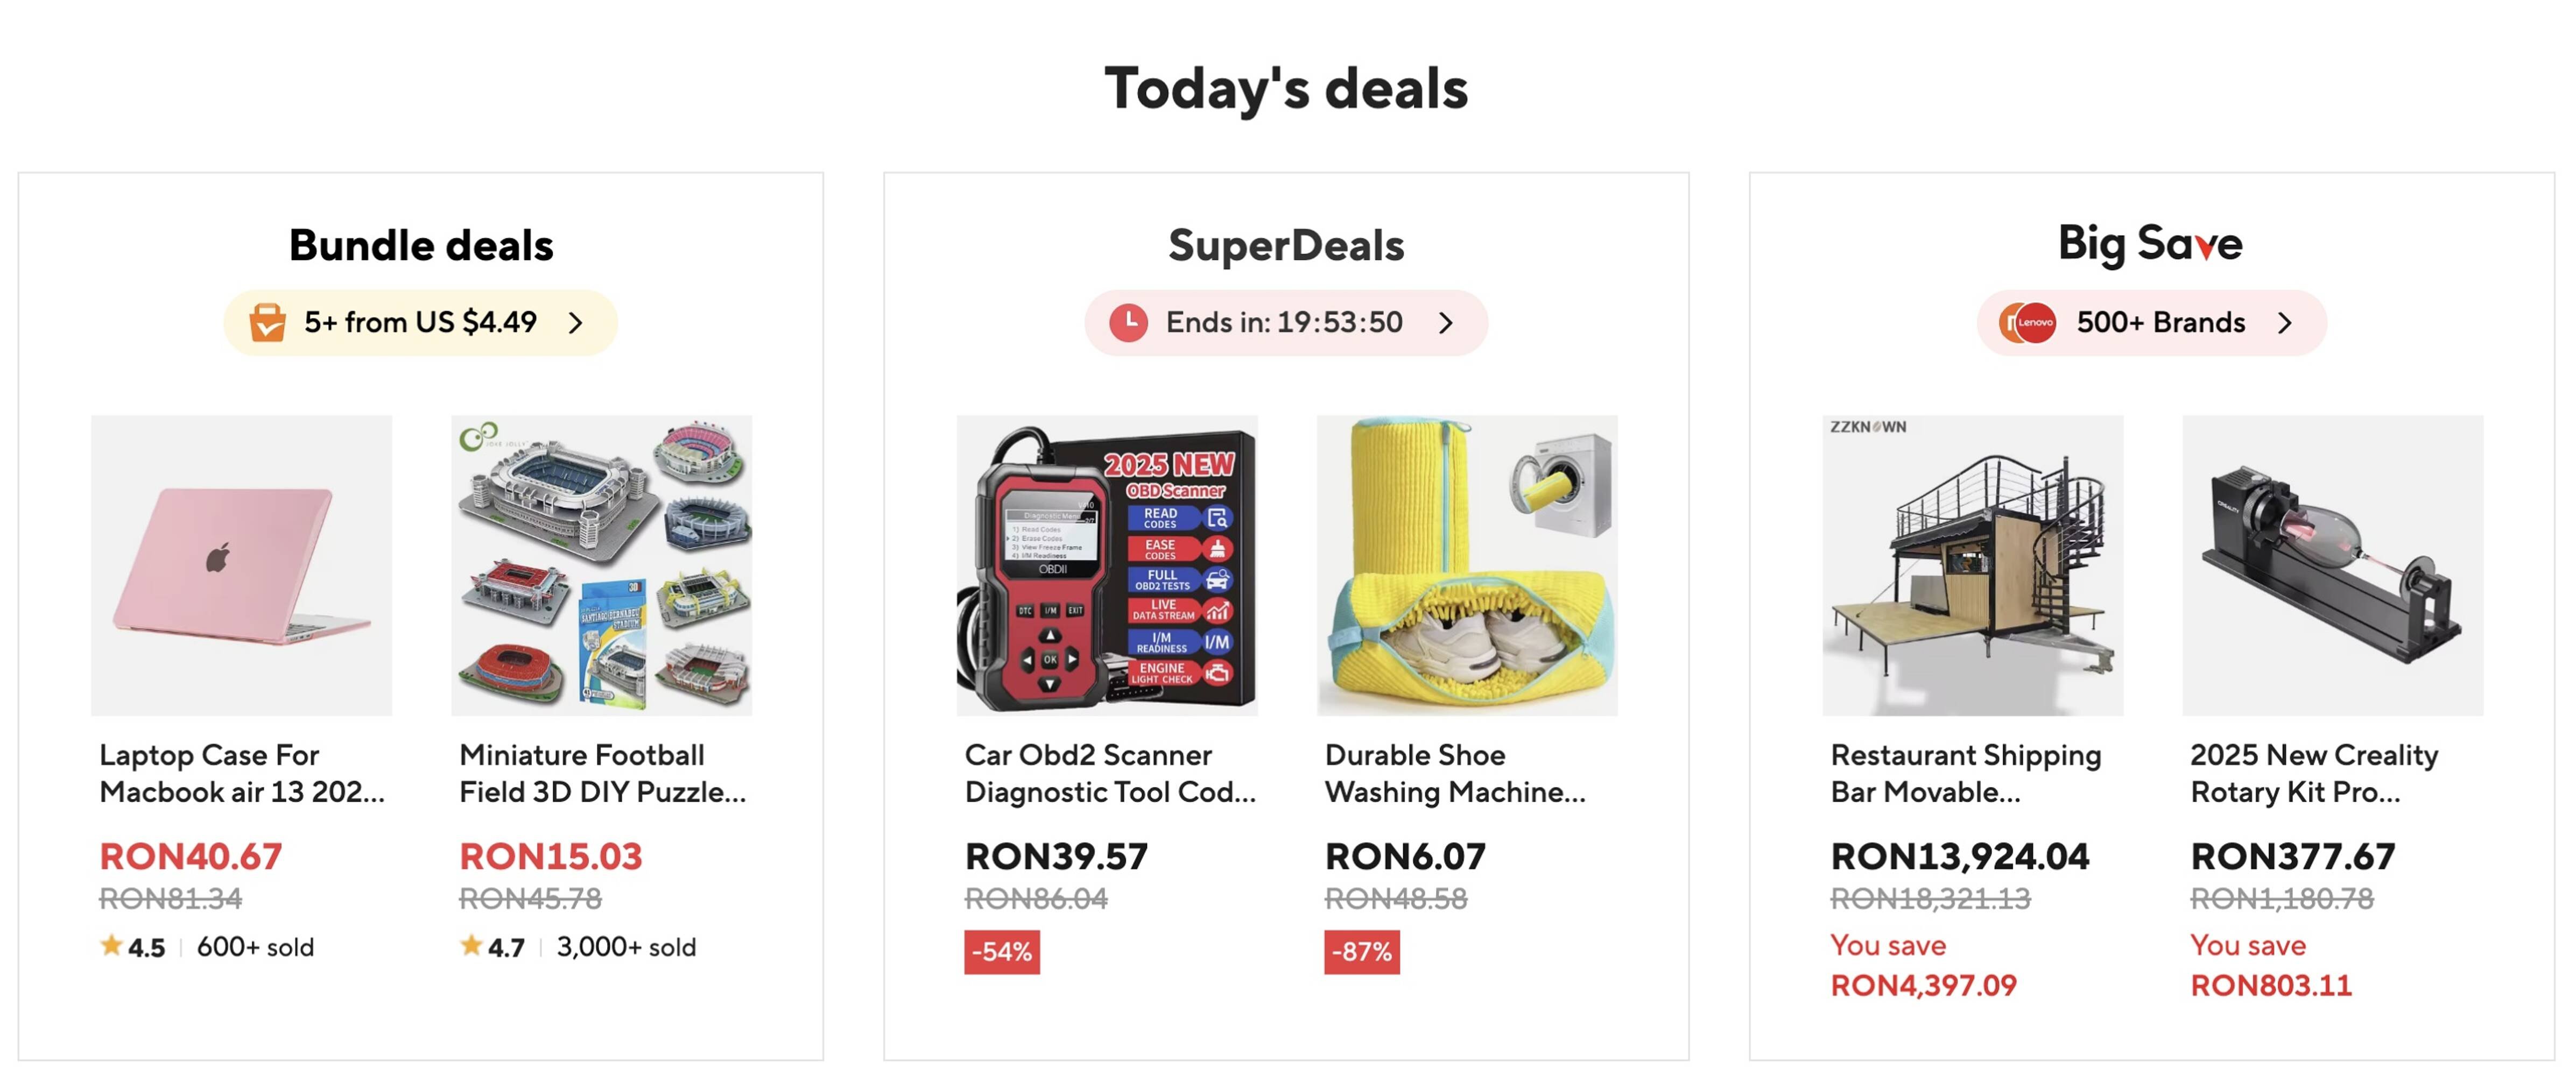
Task: Click the star rating beside 4.7
Action: [x=471, y=945]
